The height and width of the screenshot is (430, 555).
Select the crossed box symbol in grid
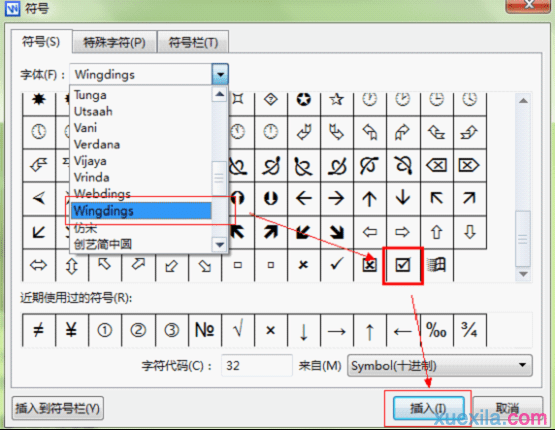click(x=370, y=265)
